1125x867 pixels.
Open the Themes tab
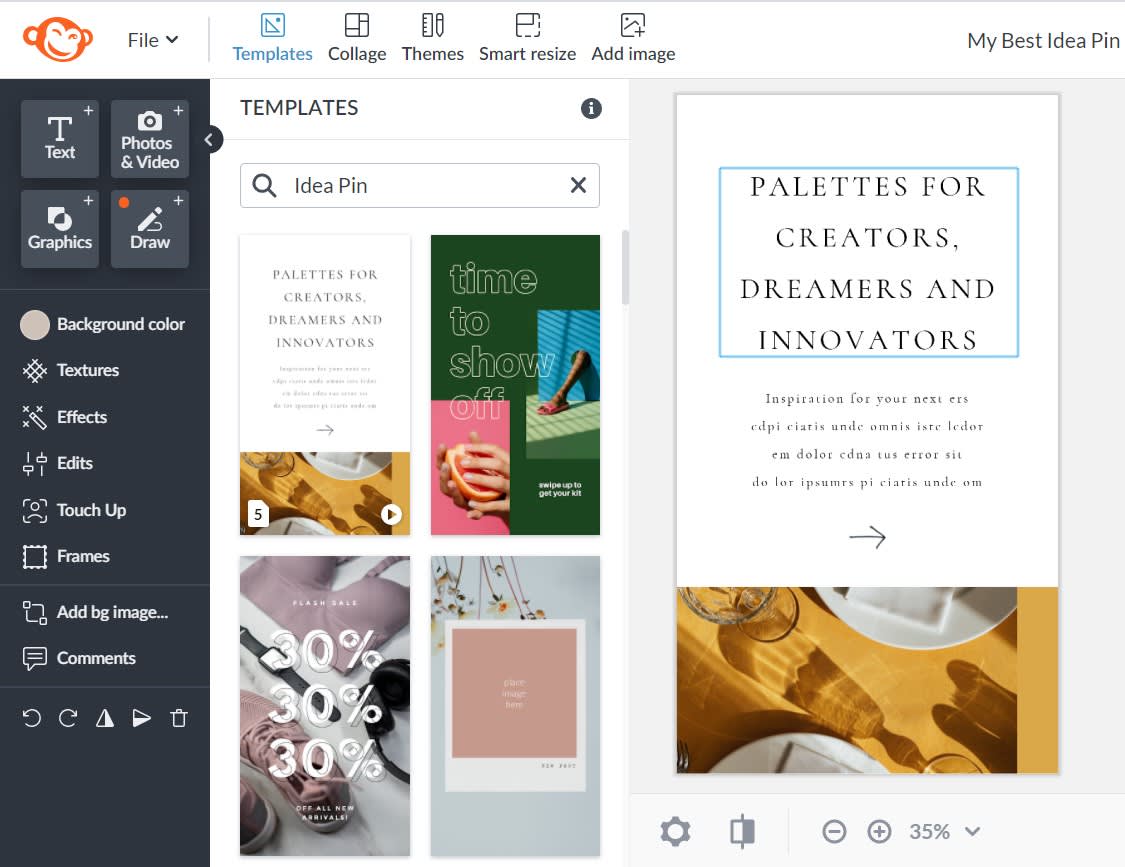click(x=433, y=39)
